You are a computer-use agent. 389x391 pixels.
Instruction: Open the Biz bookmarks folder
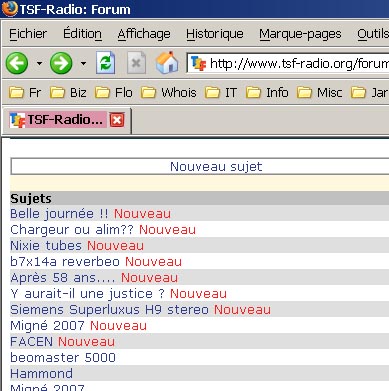(x=68, y=92)
